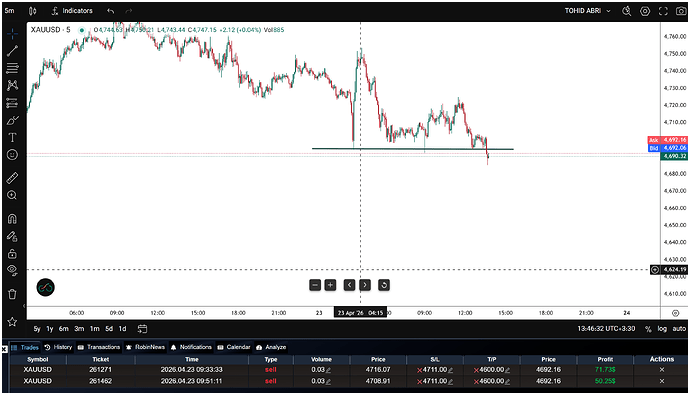Redo the chart action
This screenshot has height=395, width=690.
click(128, 11)
